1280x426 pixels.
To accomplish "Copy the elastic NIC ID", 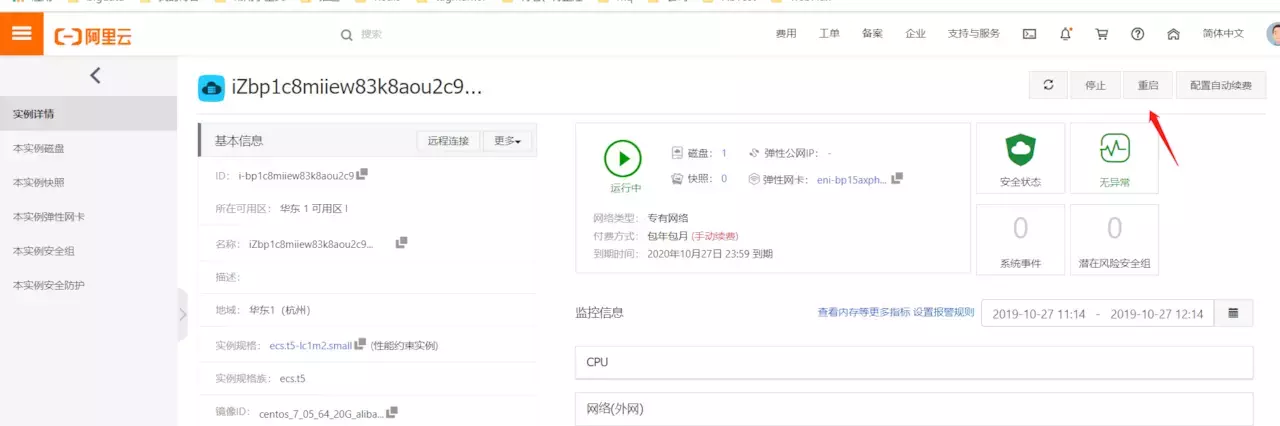I will coord(897,178).
